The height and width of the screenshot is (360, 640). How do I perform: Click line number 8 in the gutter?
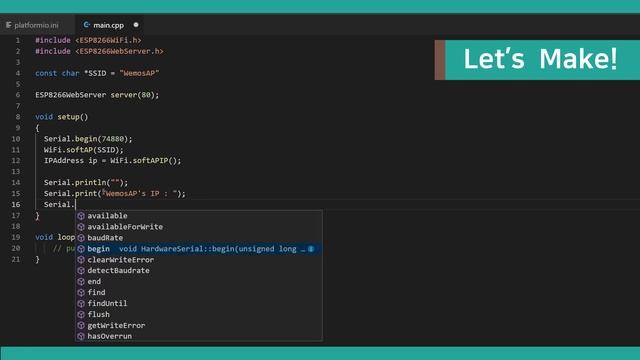click(x=18, y=117)
